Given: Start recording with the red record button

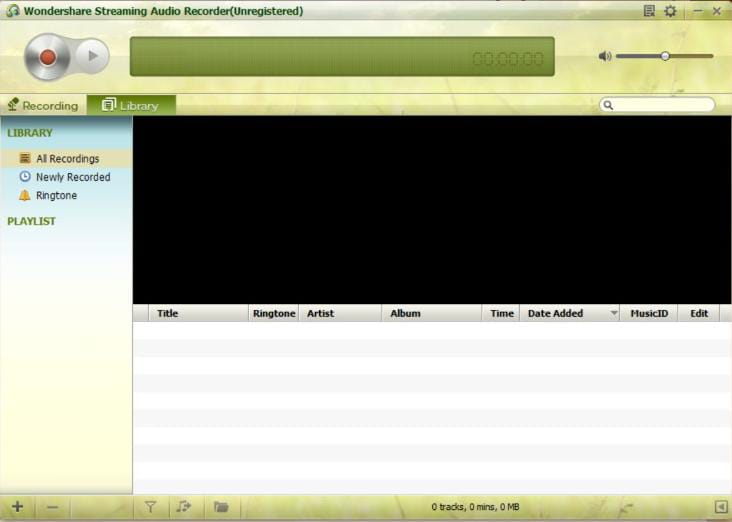Looking at the screenshot, I should click(x=47, y=57).
